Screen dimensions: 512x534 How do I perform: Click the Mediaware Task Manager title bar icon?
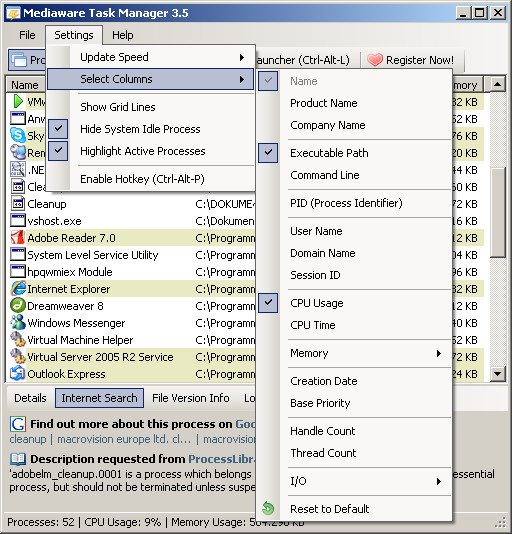tap(14, 13)
